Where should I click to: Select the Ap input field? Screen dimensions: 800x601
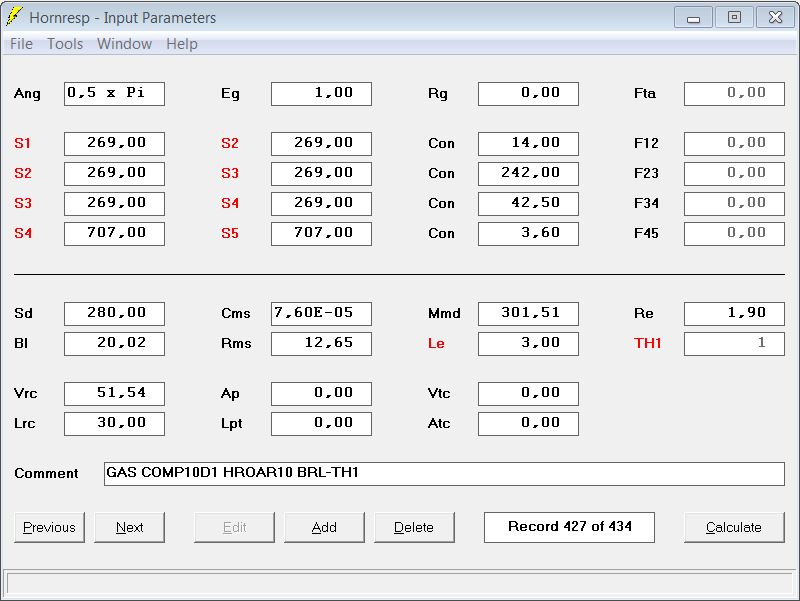tap(321, 393)
